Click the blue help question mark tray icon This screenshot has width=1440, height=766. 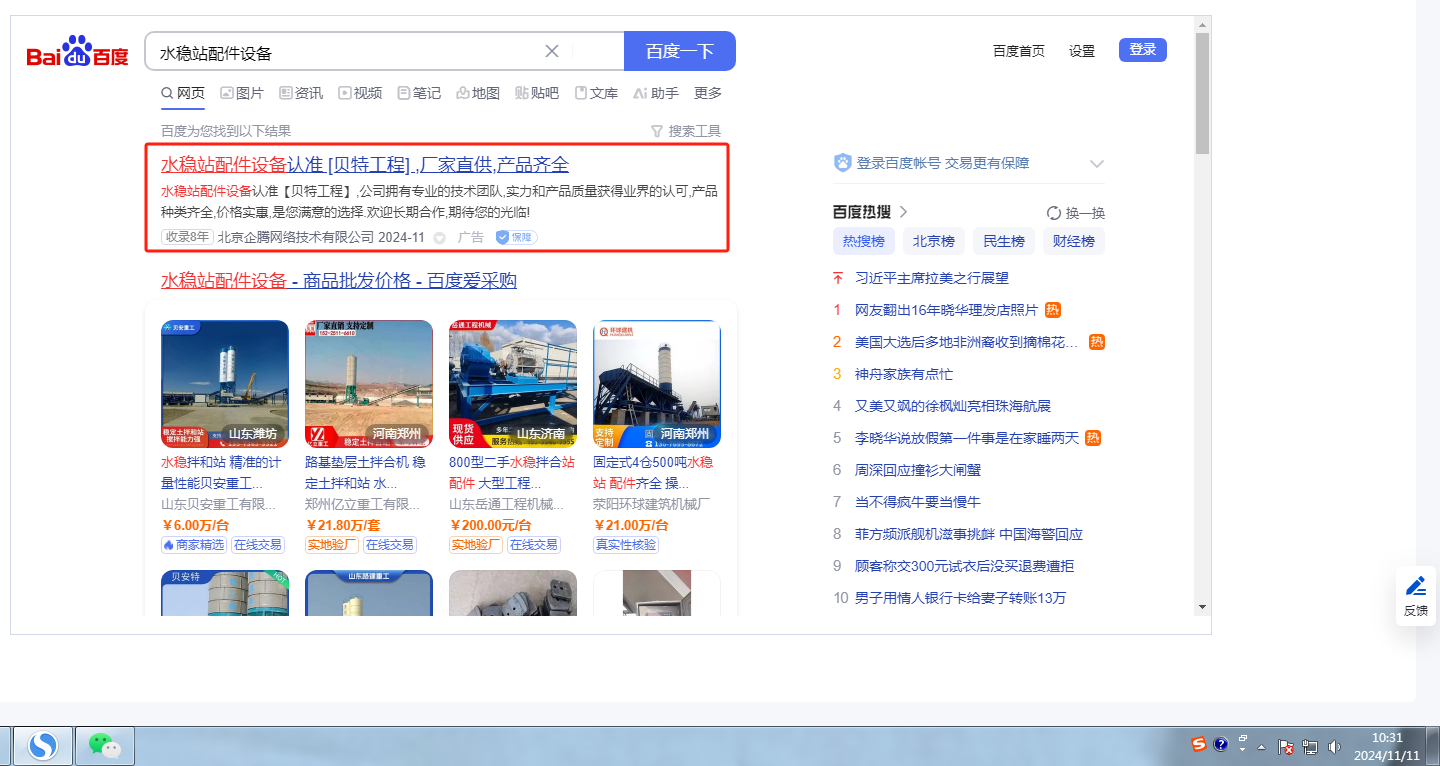click(x=1221, y=744)
